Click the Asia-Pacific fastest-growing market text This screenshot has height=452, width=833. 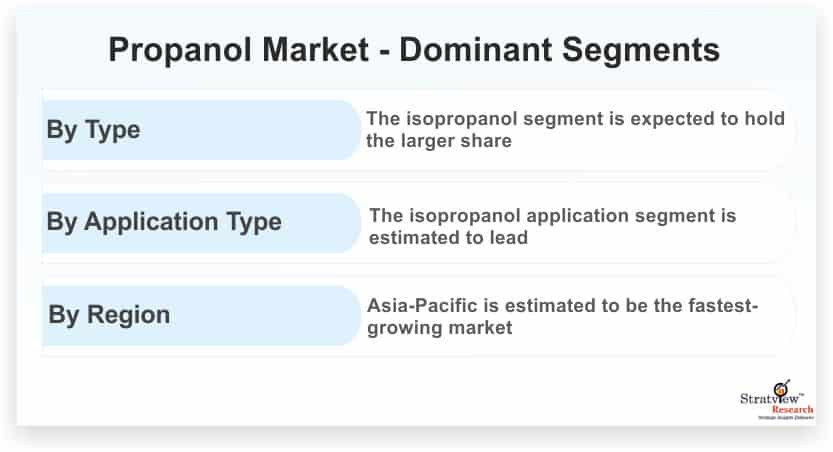pos(562,317)
